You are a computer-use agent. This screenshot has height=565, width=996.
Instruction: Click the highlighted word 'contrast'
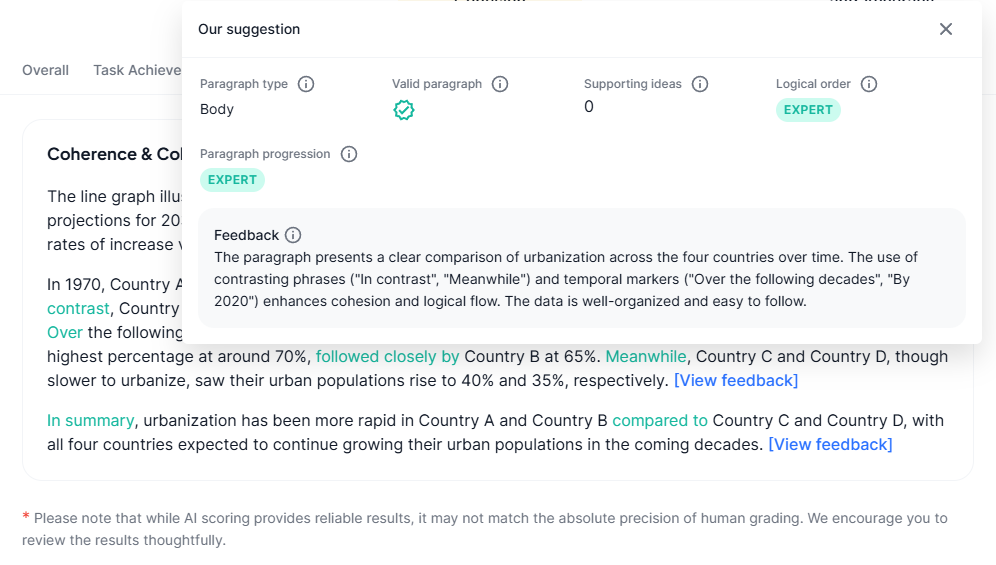(x=78, y=308)
